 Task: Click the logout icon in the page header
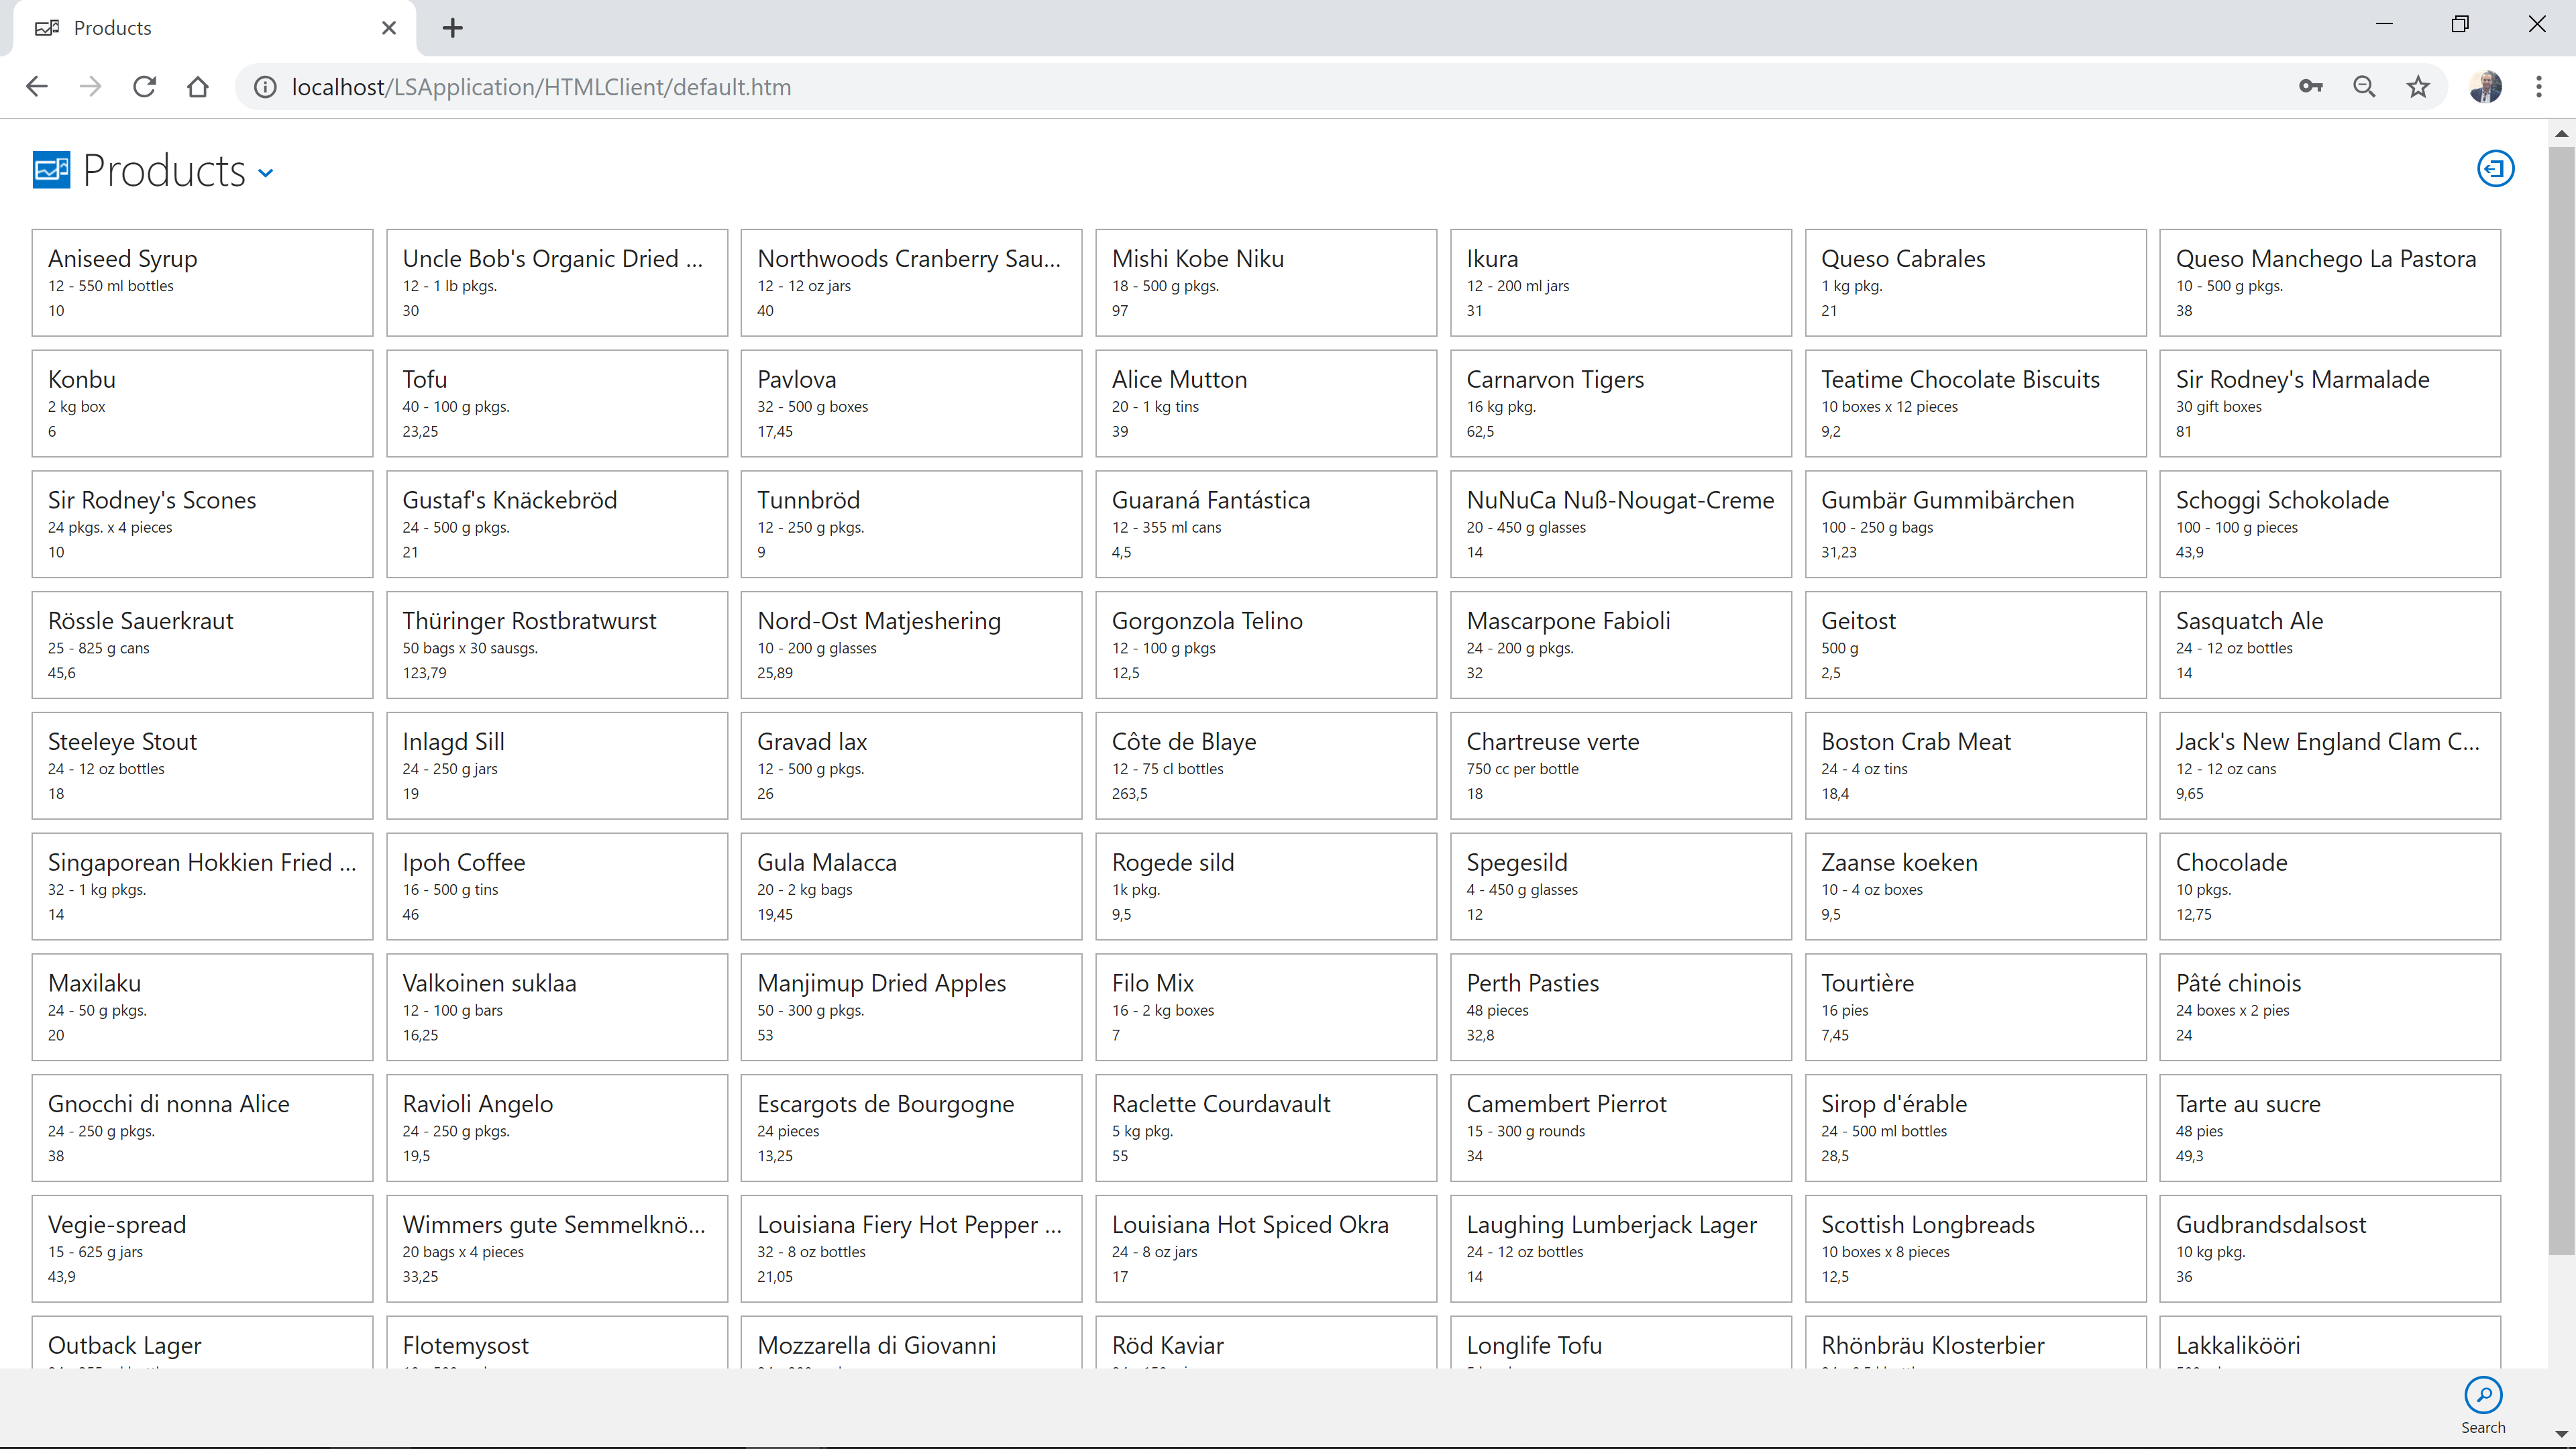[x=2495, y=169]
